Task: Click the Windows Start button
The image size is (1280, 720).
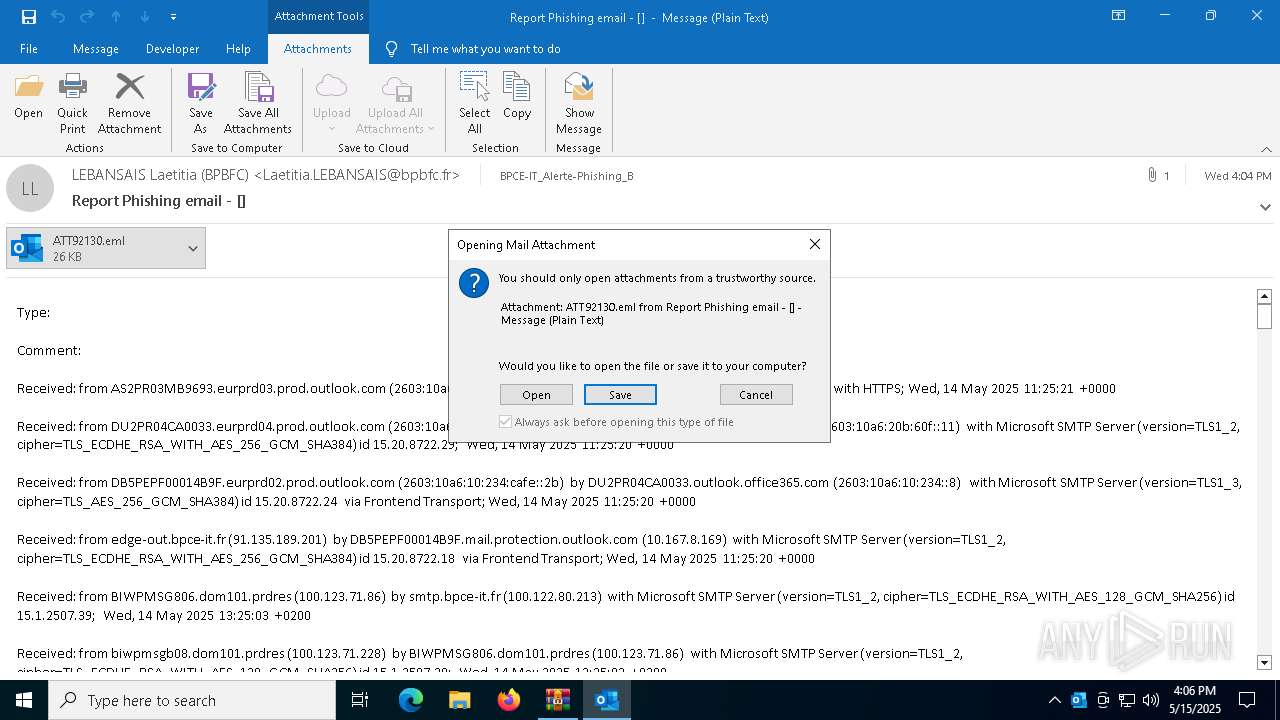Action: click(x=24, y=700)
